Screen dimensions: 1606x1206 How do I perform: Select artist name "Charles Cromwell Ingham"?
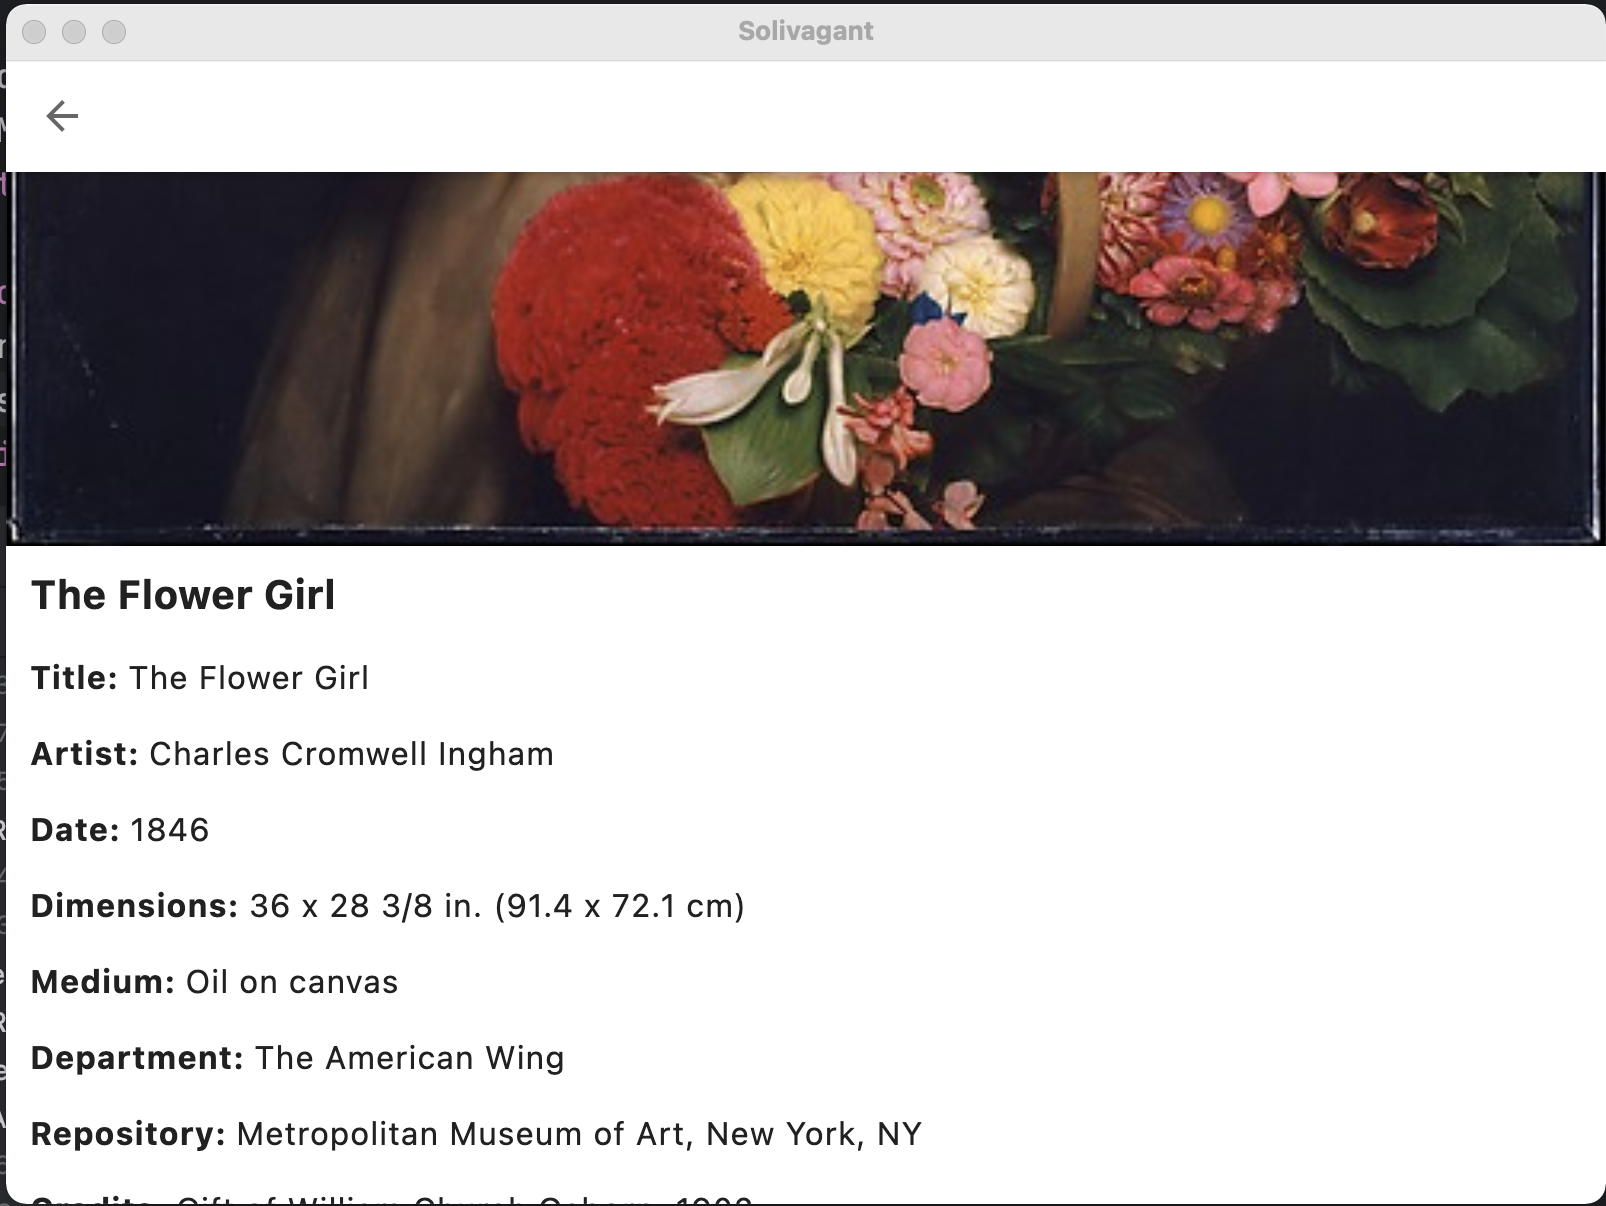pos(351,754)
